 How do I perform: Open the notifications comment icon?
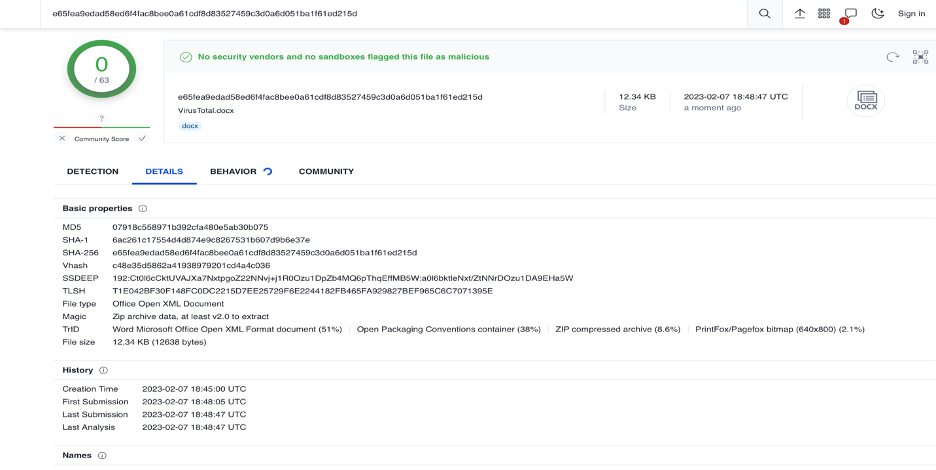[x=850, y=14]
